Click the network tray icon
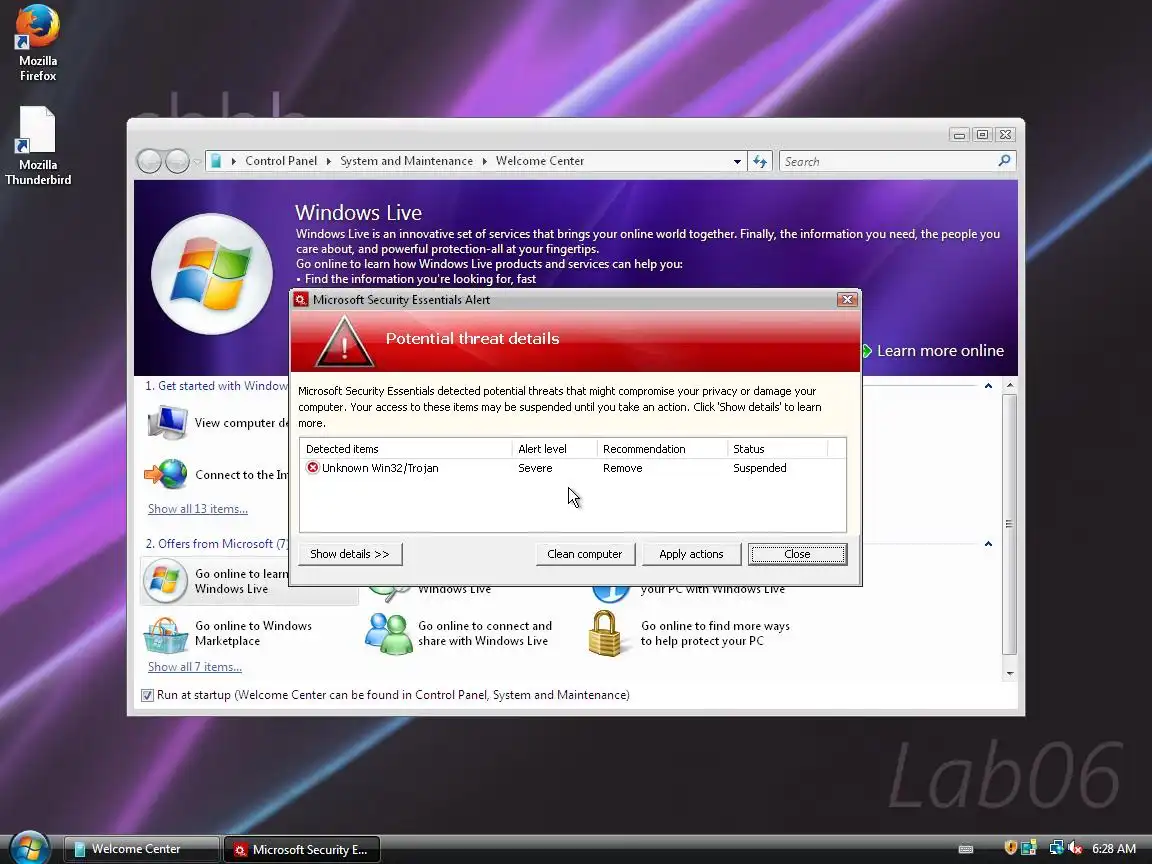Viewport: 1152px width, 864px height. pos(1056,848)
